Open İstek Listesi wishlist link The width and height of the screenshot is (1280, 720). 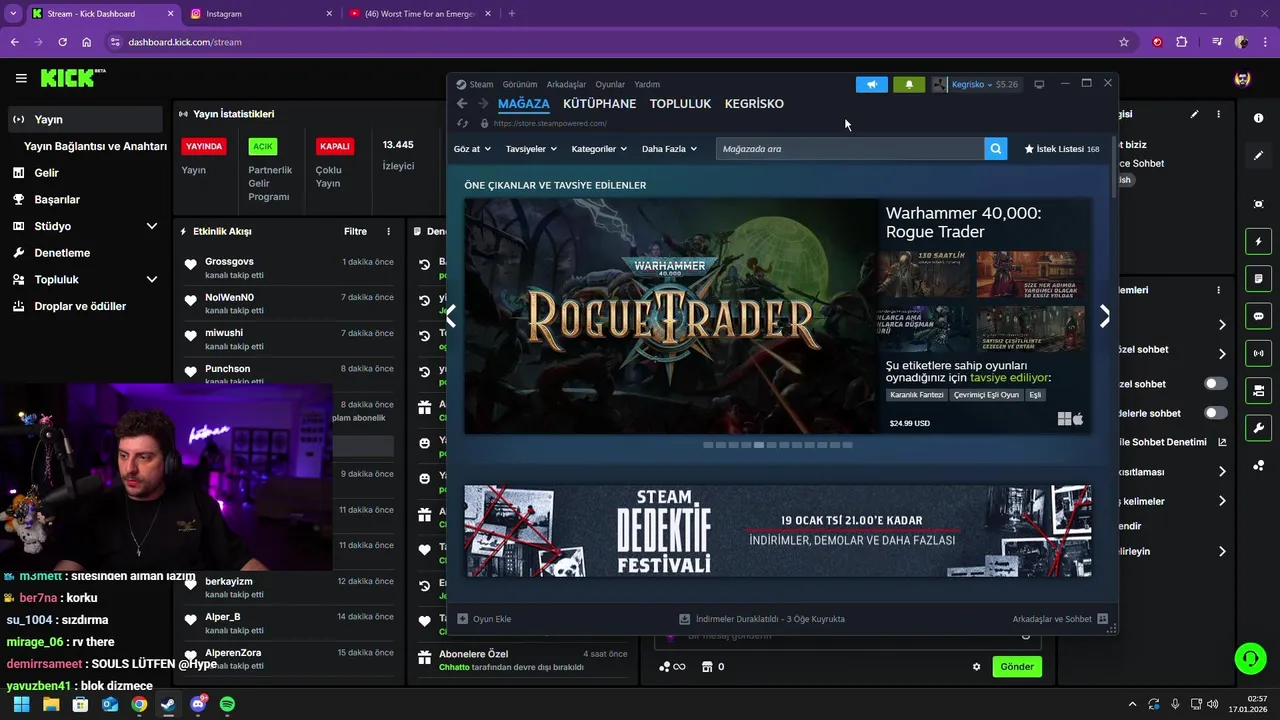1062,149
